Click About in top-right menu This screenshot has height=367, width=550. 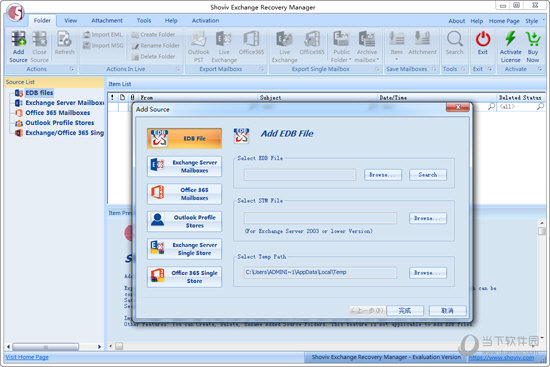tap(456, 21)
